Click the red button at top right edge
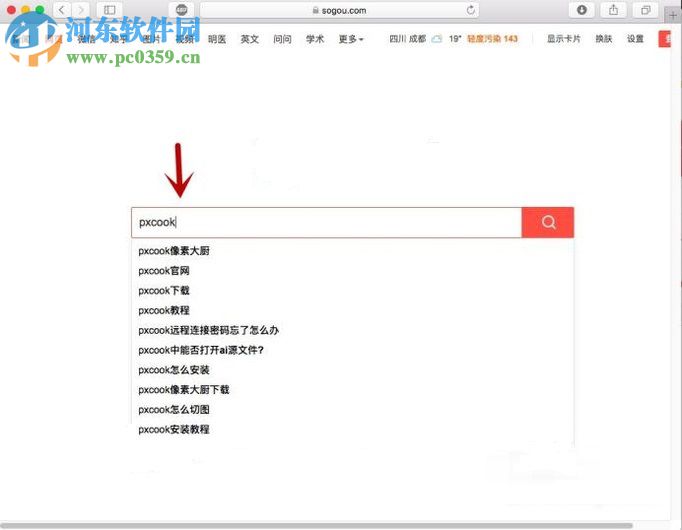Image resolution: width=682 pixels, height=530 pixels. [665, 39]
